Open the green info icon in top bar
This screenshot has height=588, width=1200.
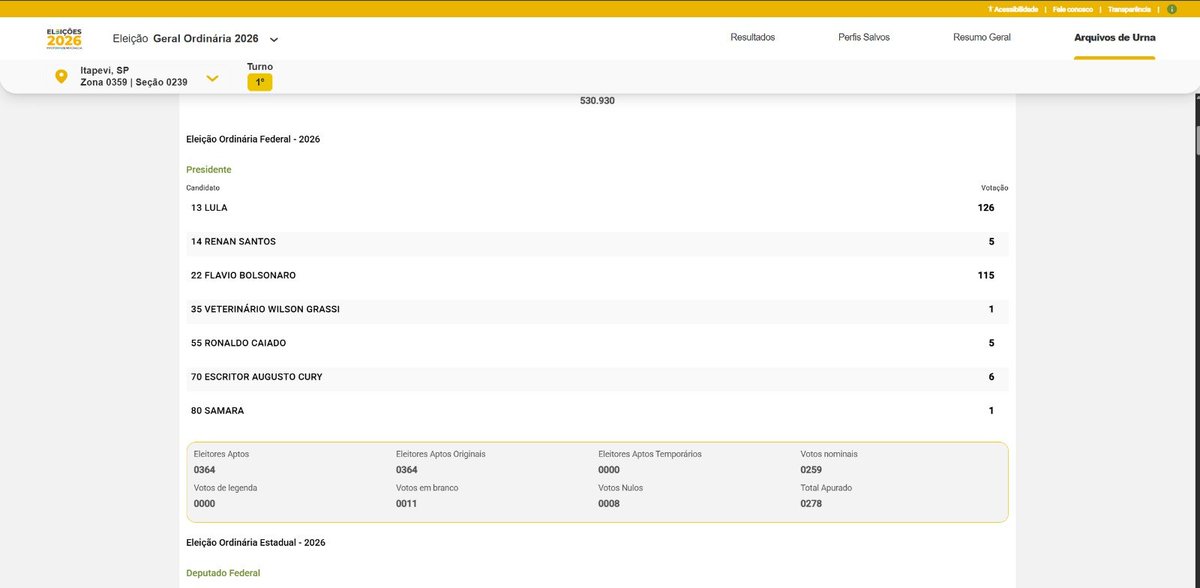tap(1171, 9)
